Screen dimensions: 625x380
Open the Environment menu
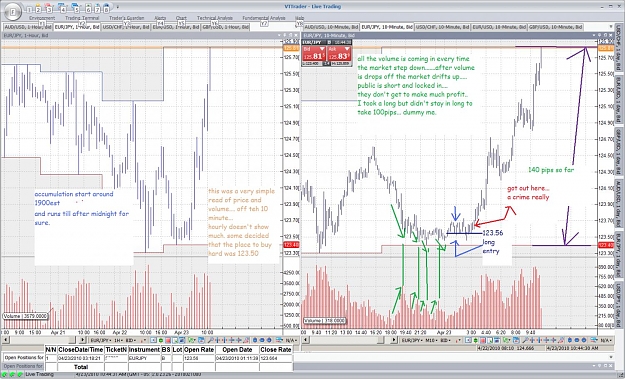click(42, 18)
